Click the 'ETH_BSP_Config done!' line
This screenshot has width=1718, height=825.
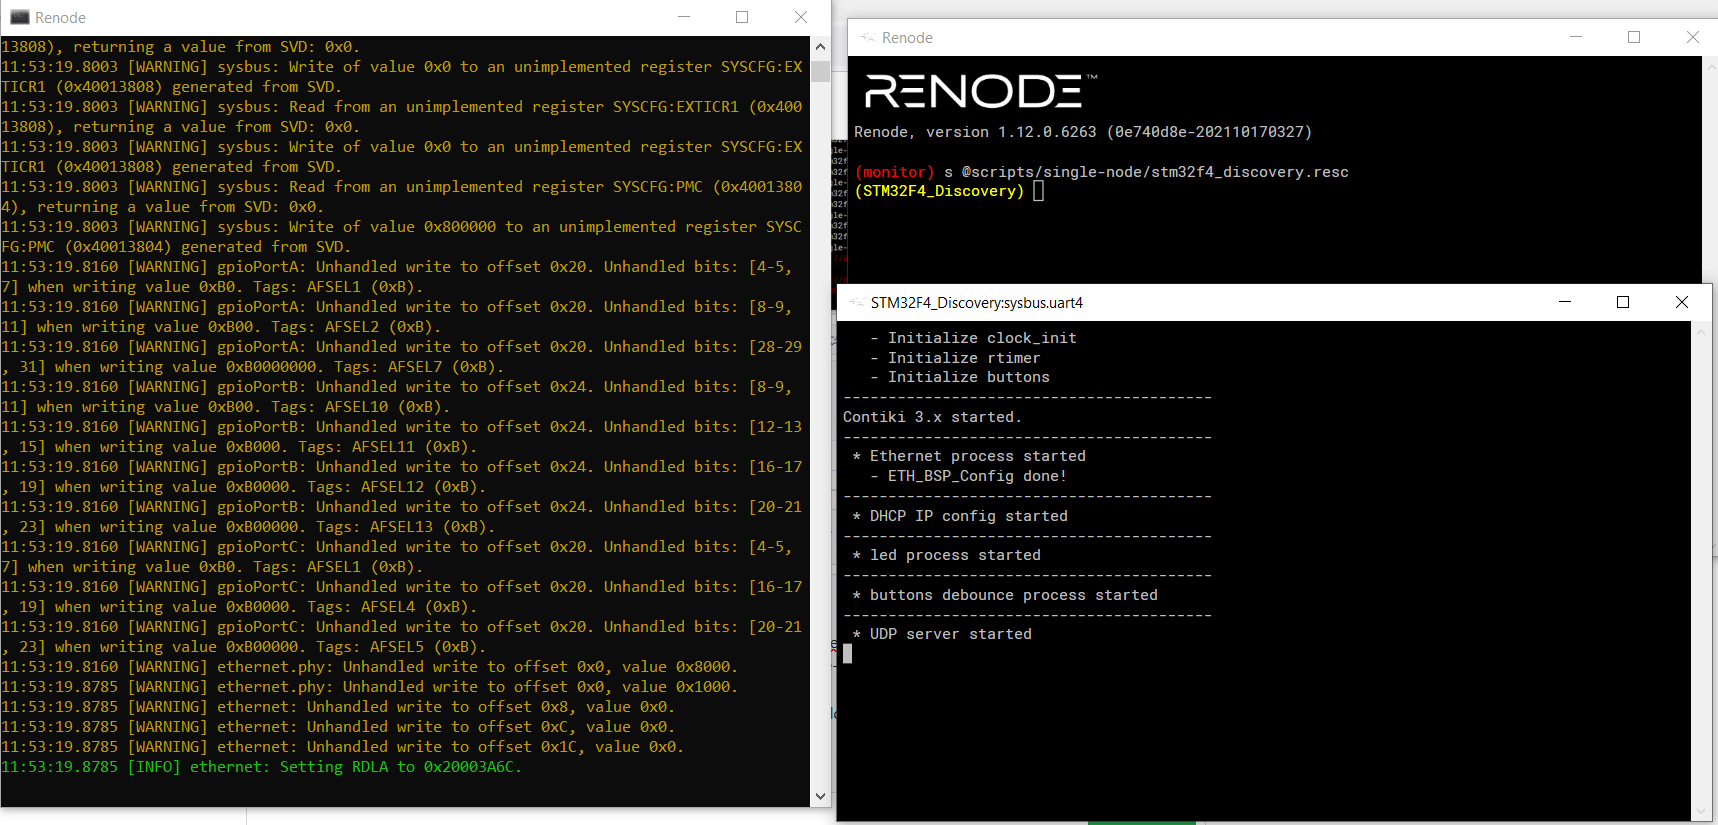click(x=968, y=476)
